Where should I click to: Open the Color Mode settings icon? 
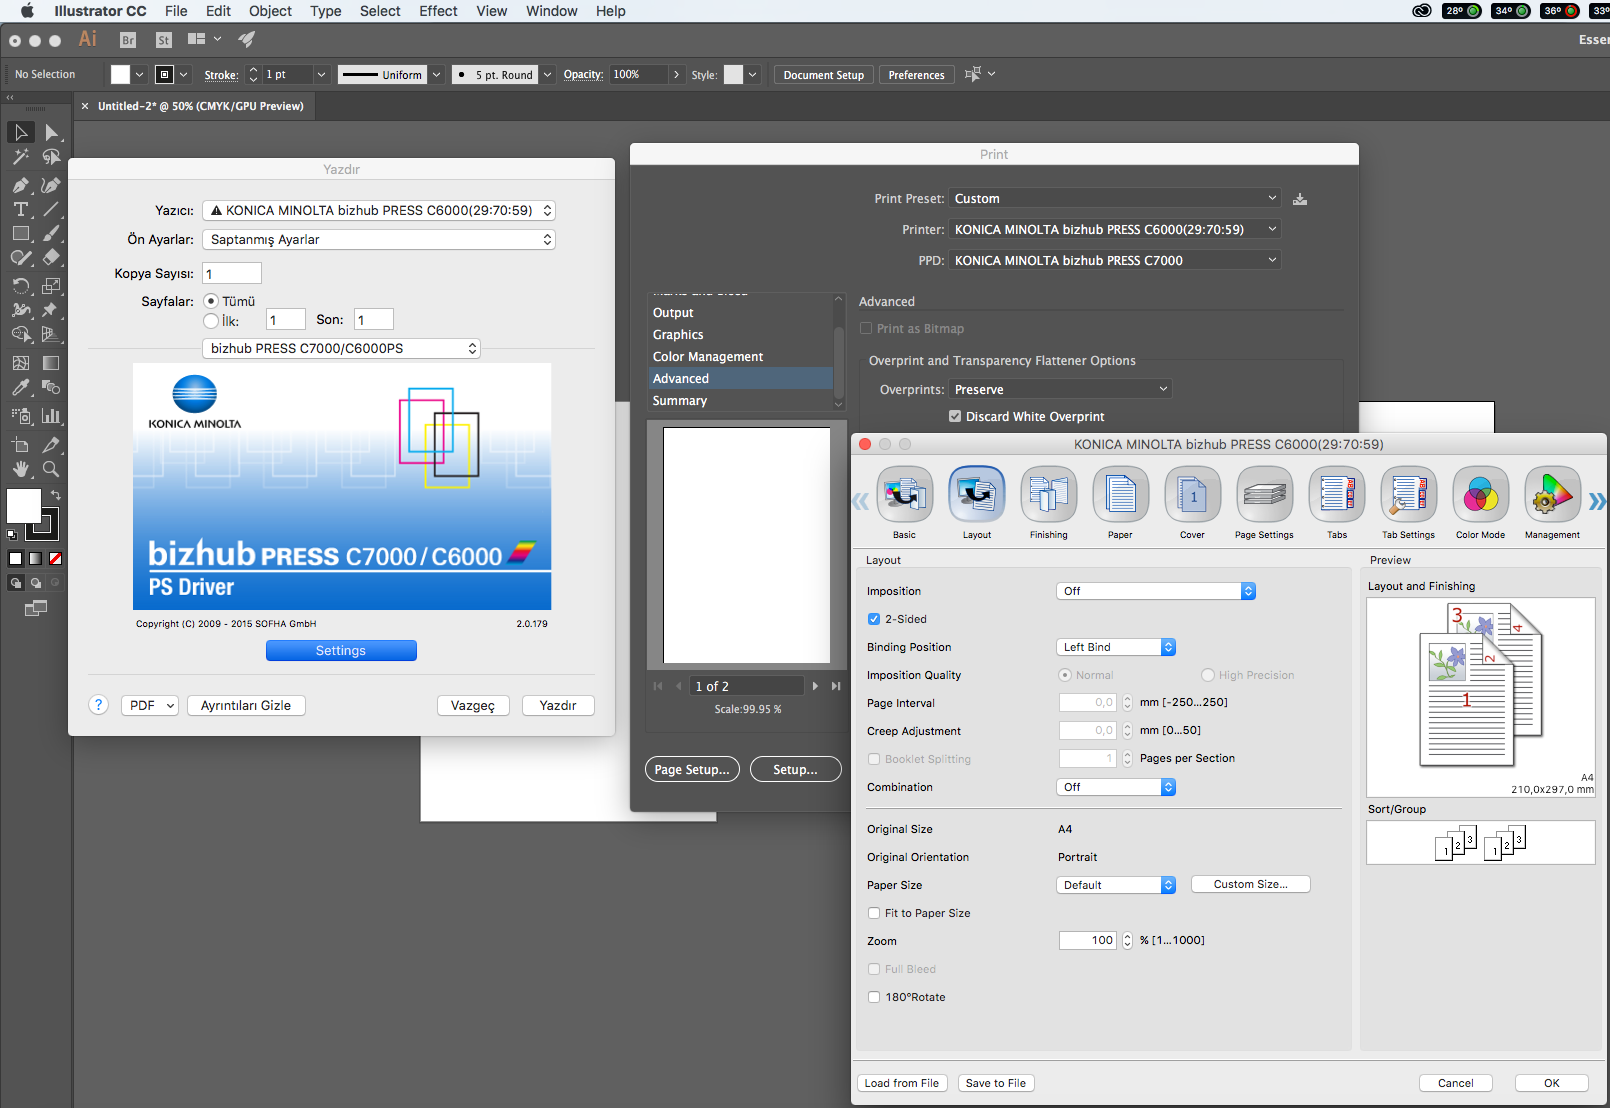(1480, 495)
